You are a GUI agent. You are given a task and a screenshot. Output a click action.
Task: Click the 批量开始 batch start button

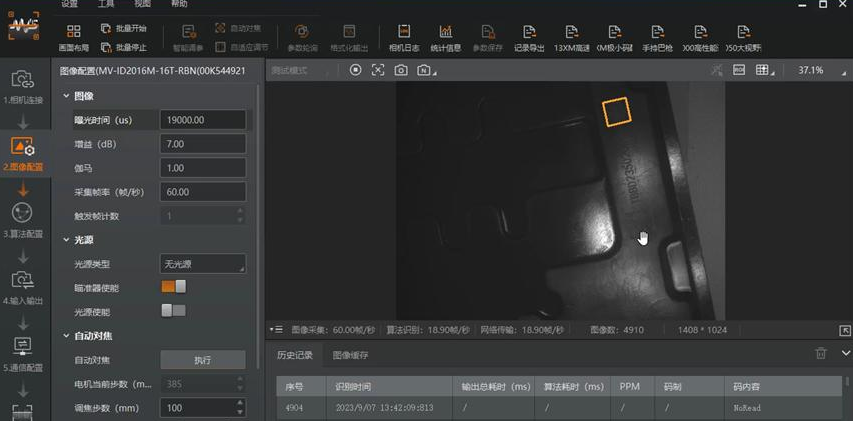(123, 30)
